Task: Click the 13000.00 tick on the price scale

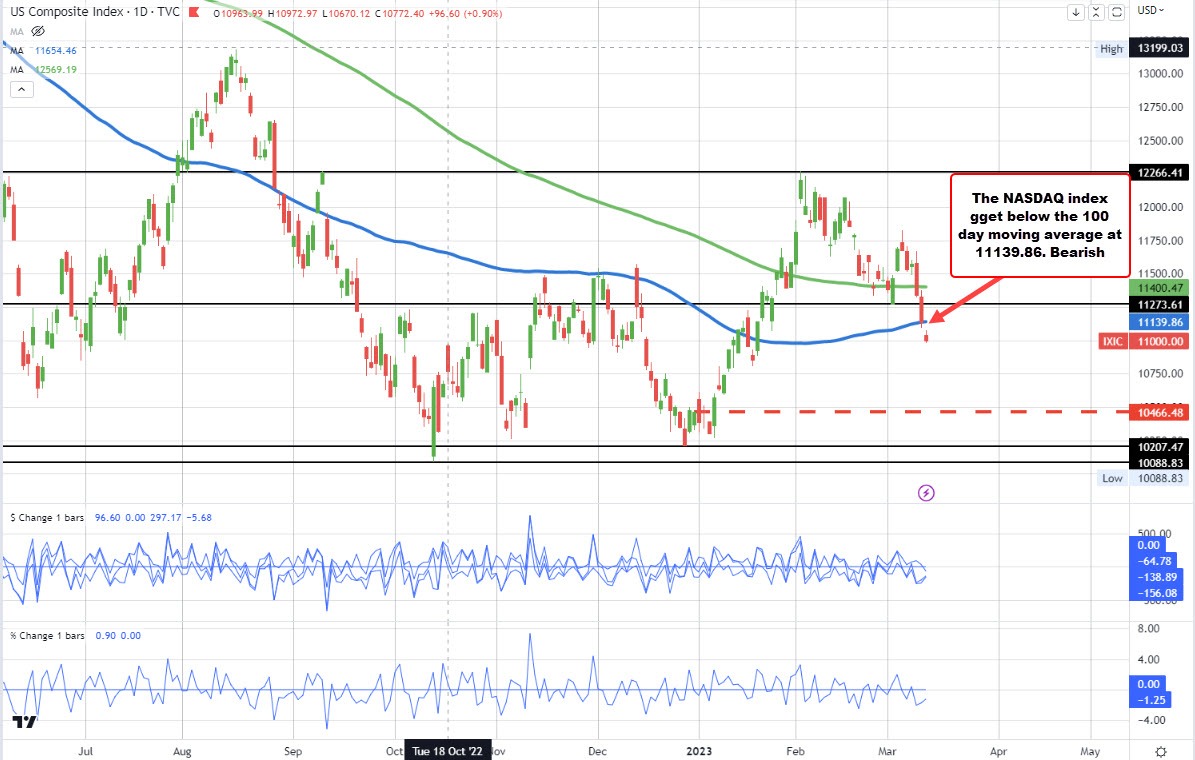Action: click(x=1160, y=74)
